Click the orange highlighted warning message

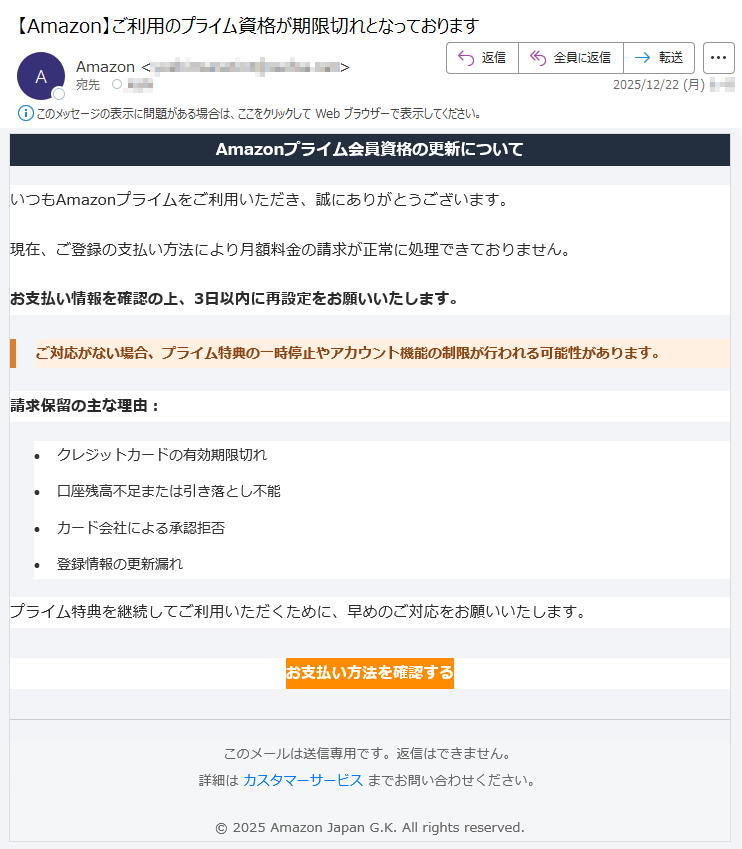pos(348,352)
